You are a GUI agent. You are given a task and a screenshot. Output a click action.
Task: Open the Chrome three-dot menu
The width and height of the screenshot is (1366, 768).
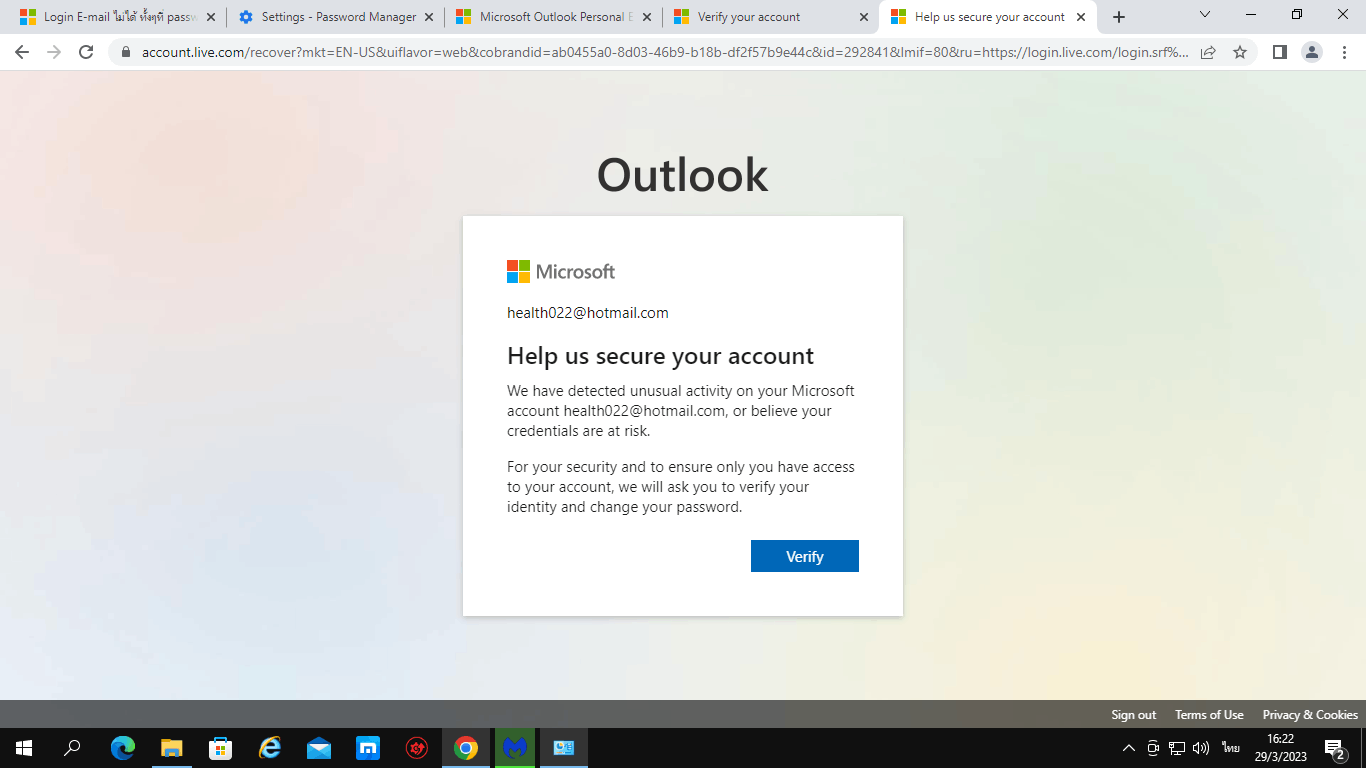[1344, 52]
